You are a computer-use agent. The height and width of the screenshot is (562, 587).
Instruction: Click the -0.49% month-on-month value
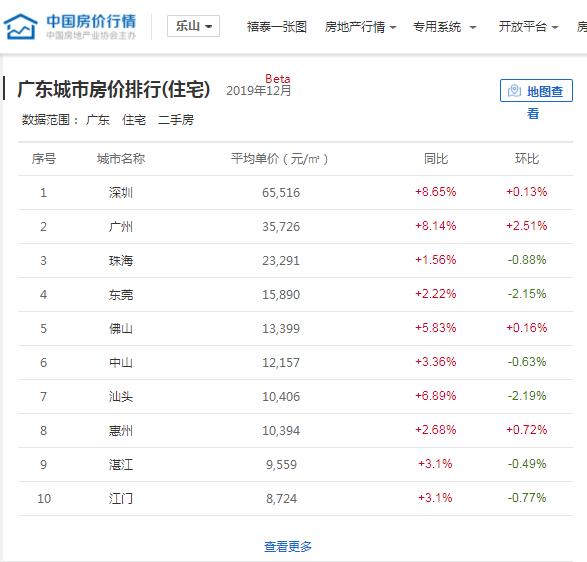click(x=527, y=464)
